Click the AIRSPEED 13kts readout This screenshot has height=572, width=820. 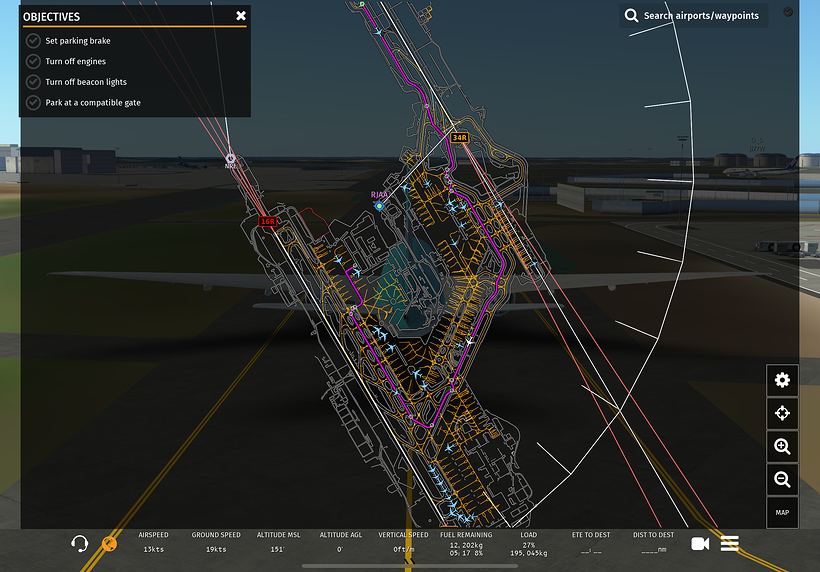coord(153,542)
